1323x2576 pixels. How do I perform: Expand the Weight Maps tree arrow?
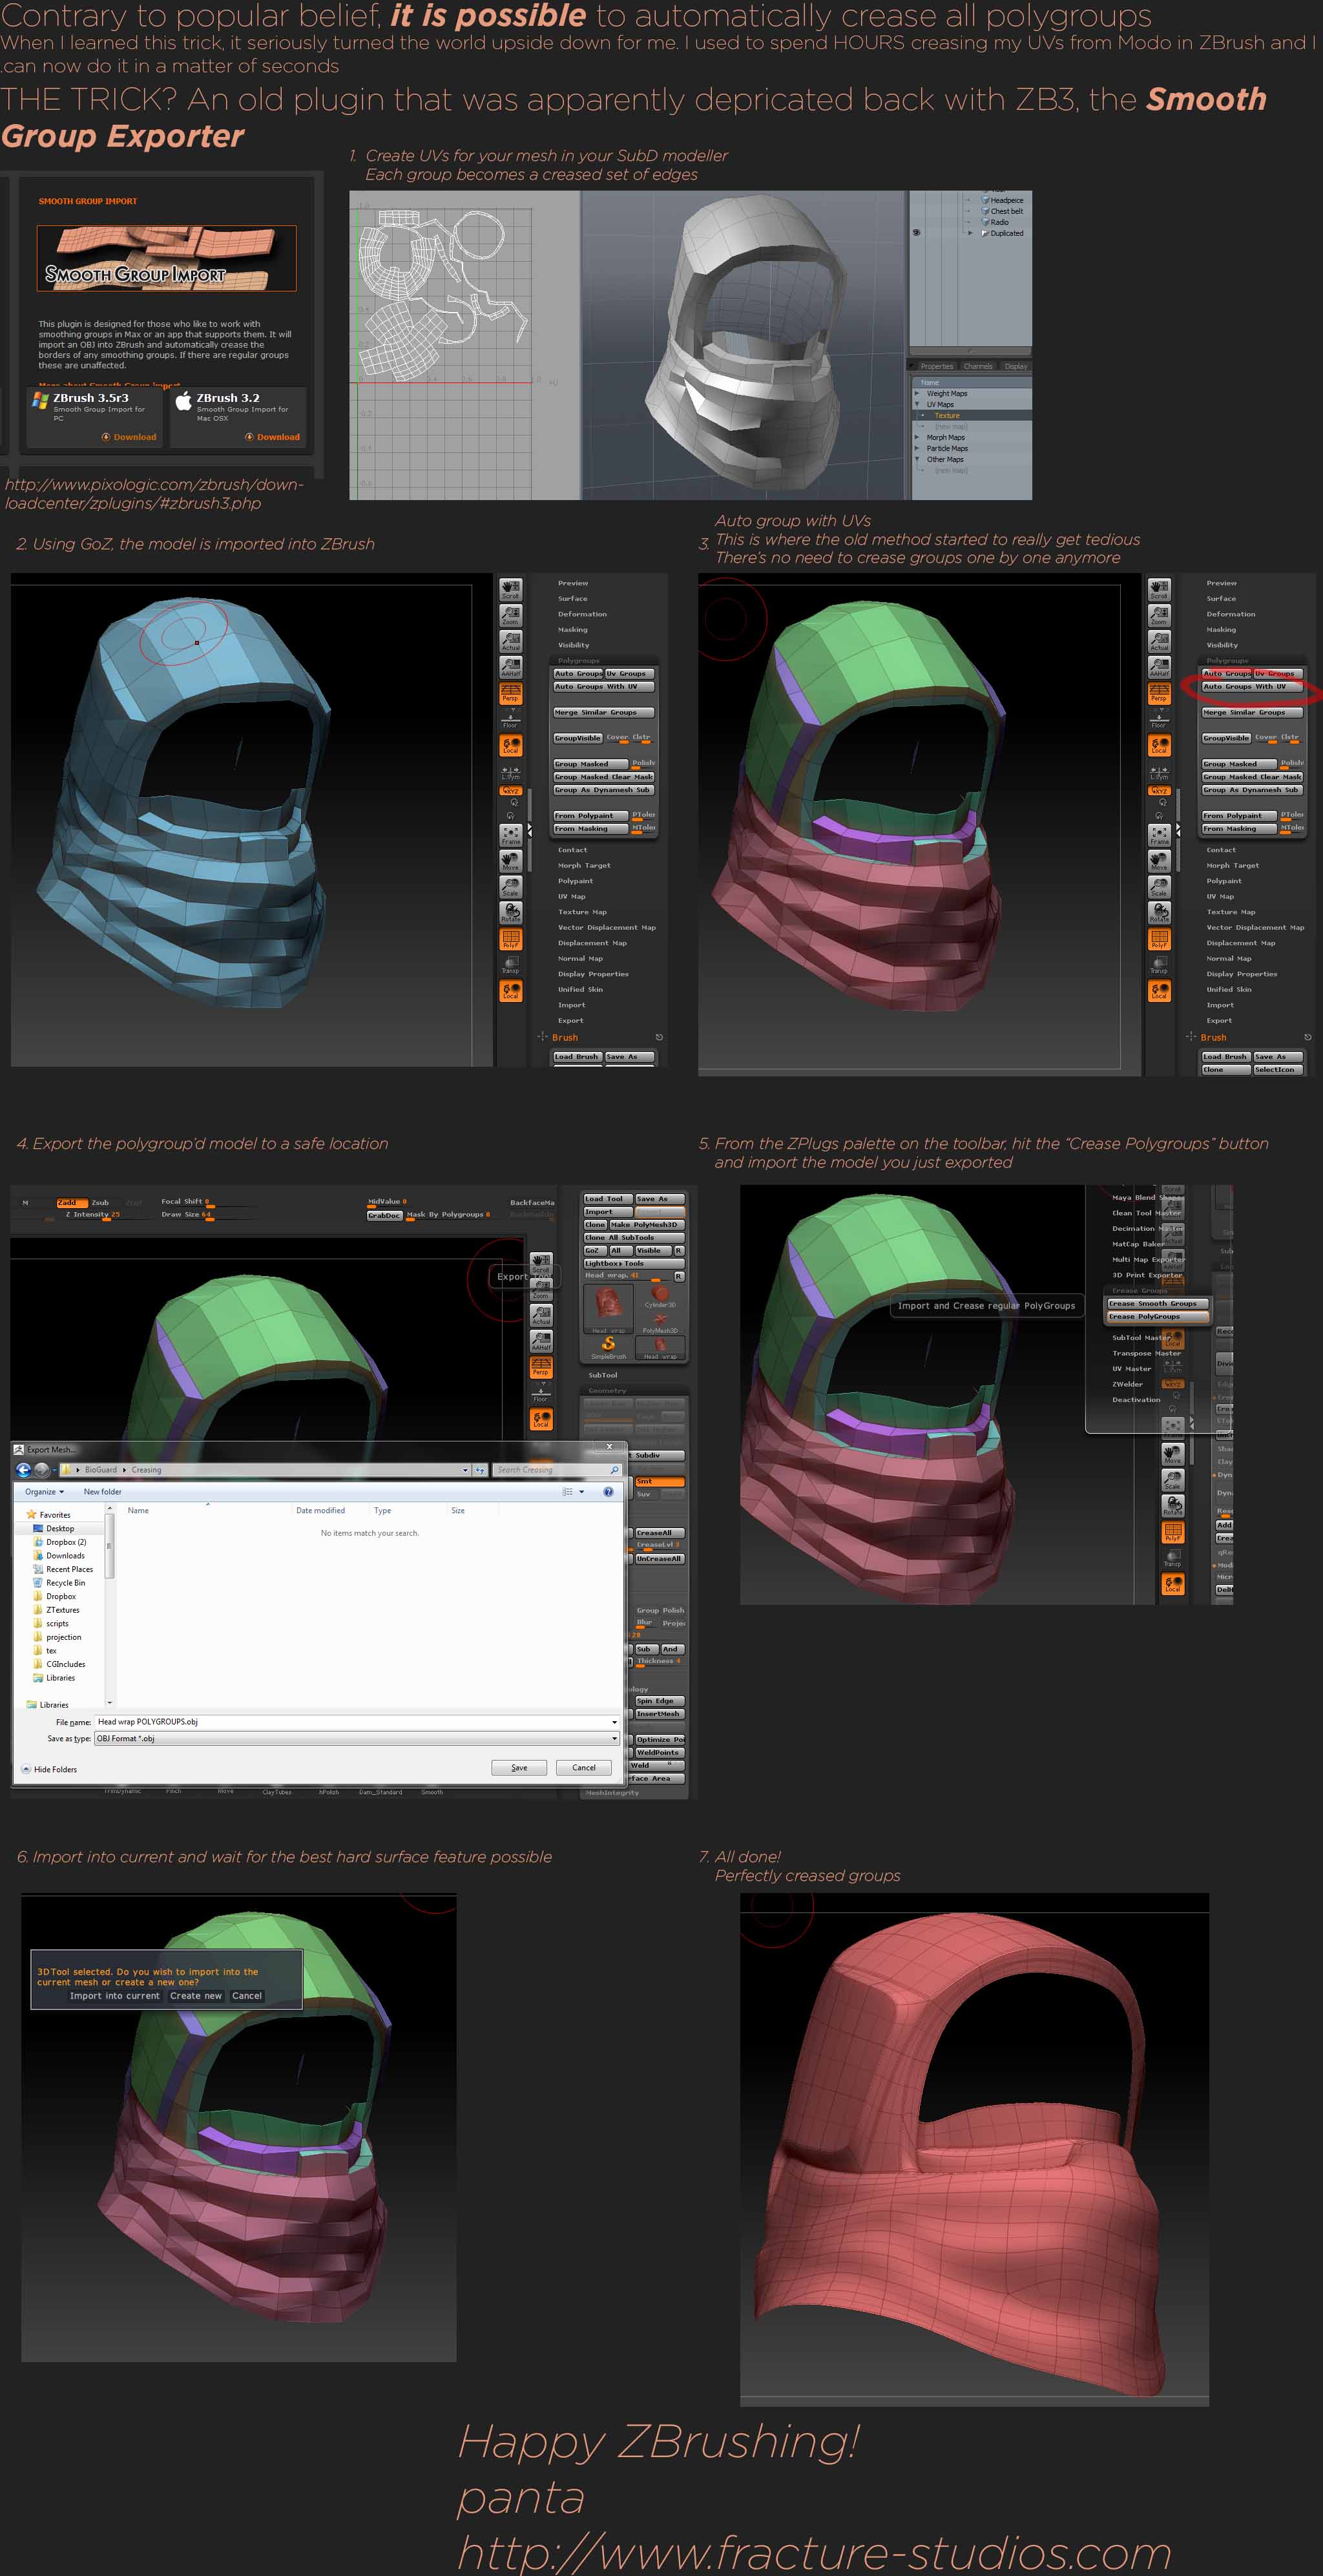[x=918, y=393]
